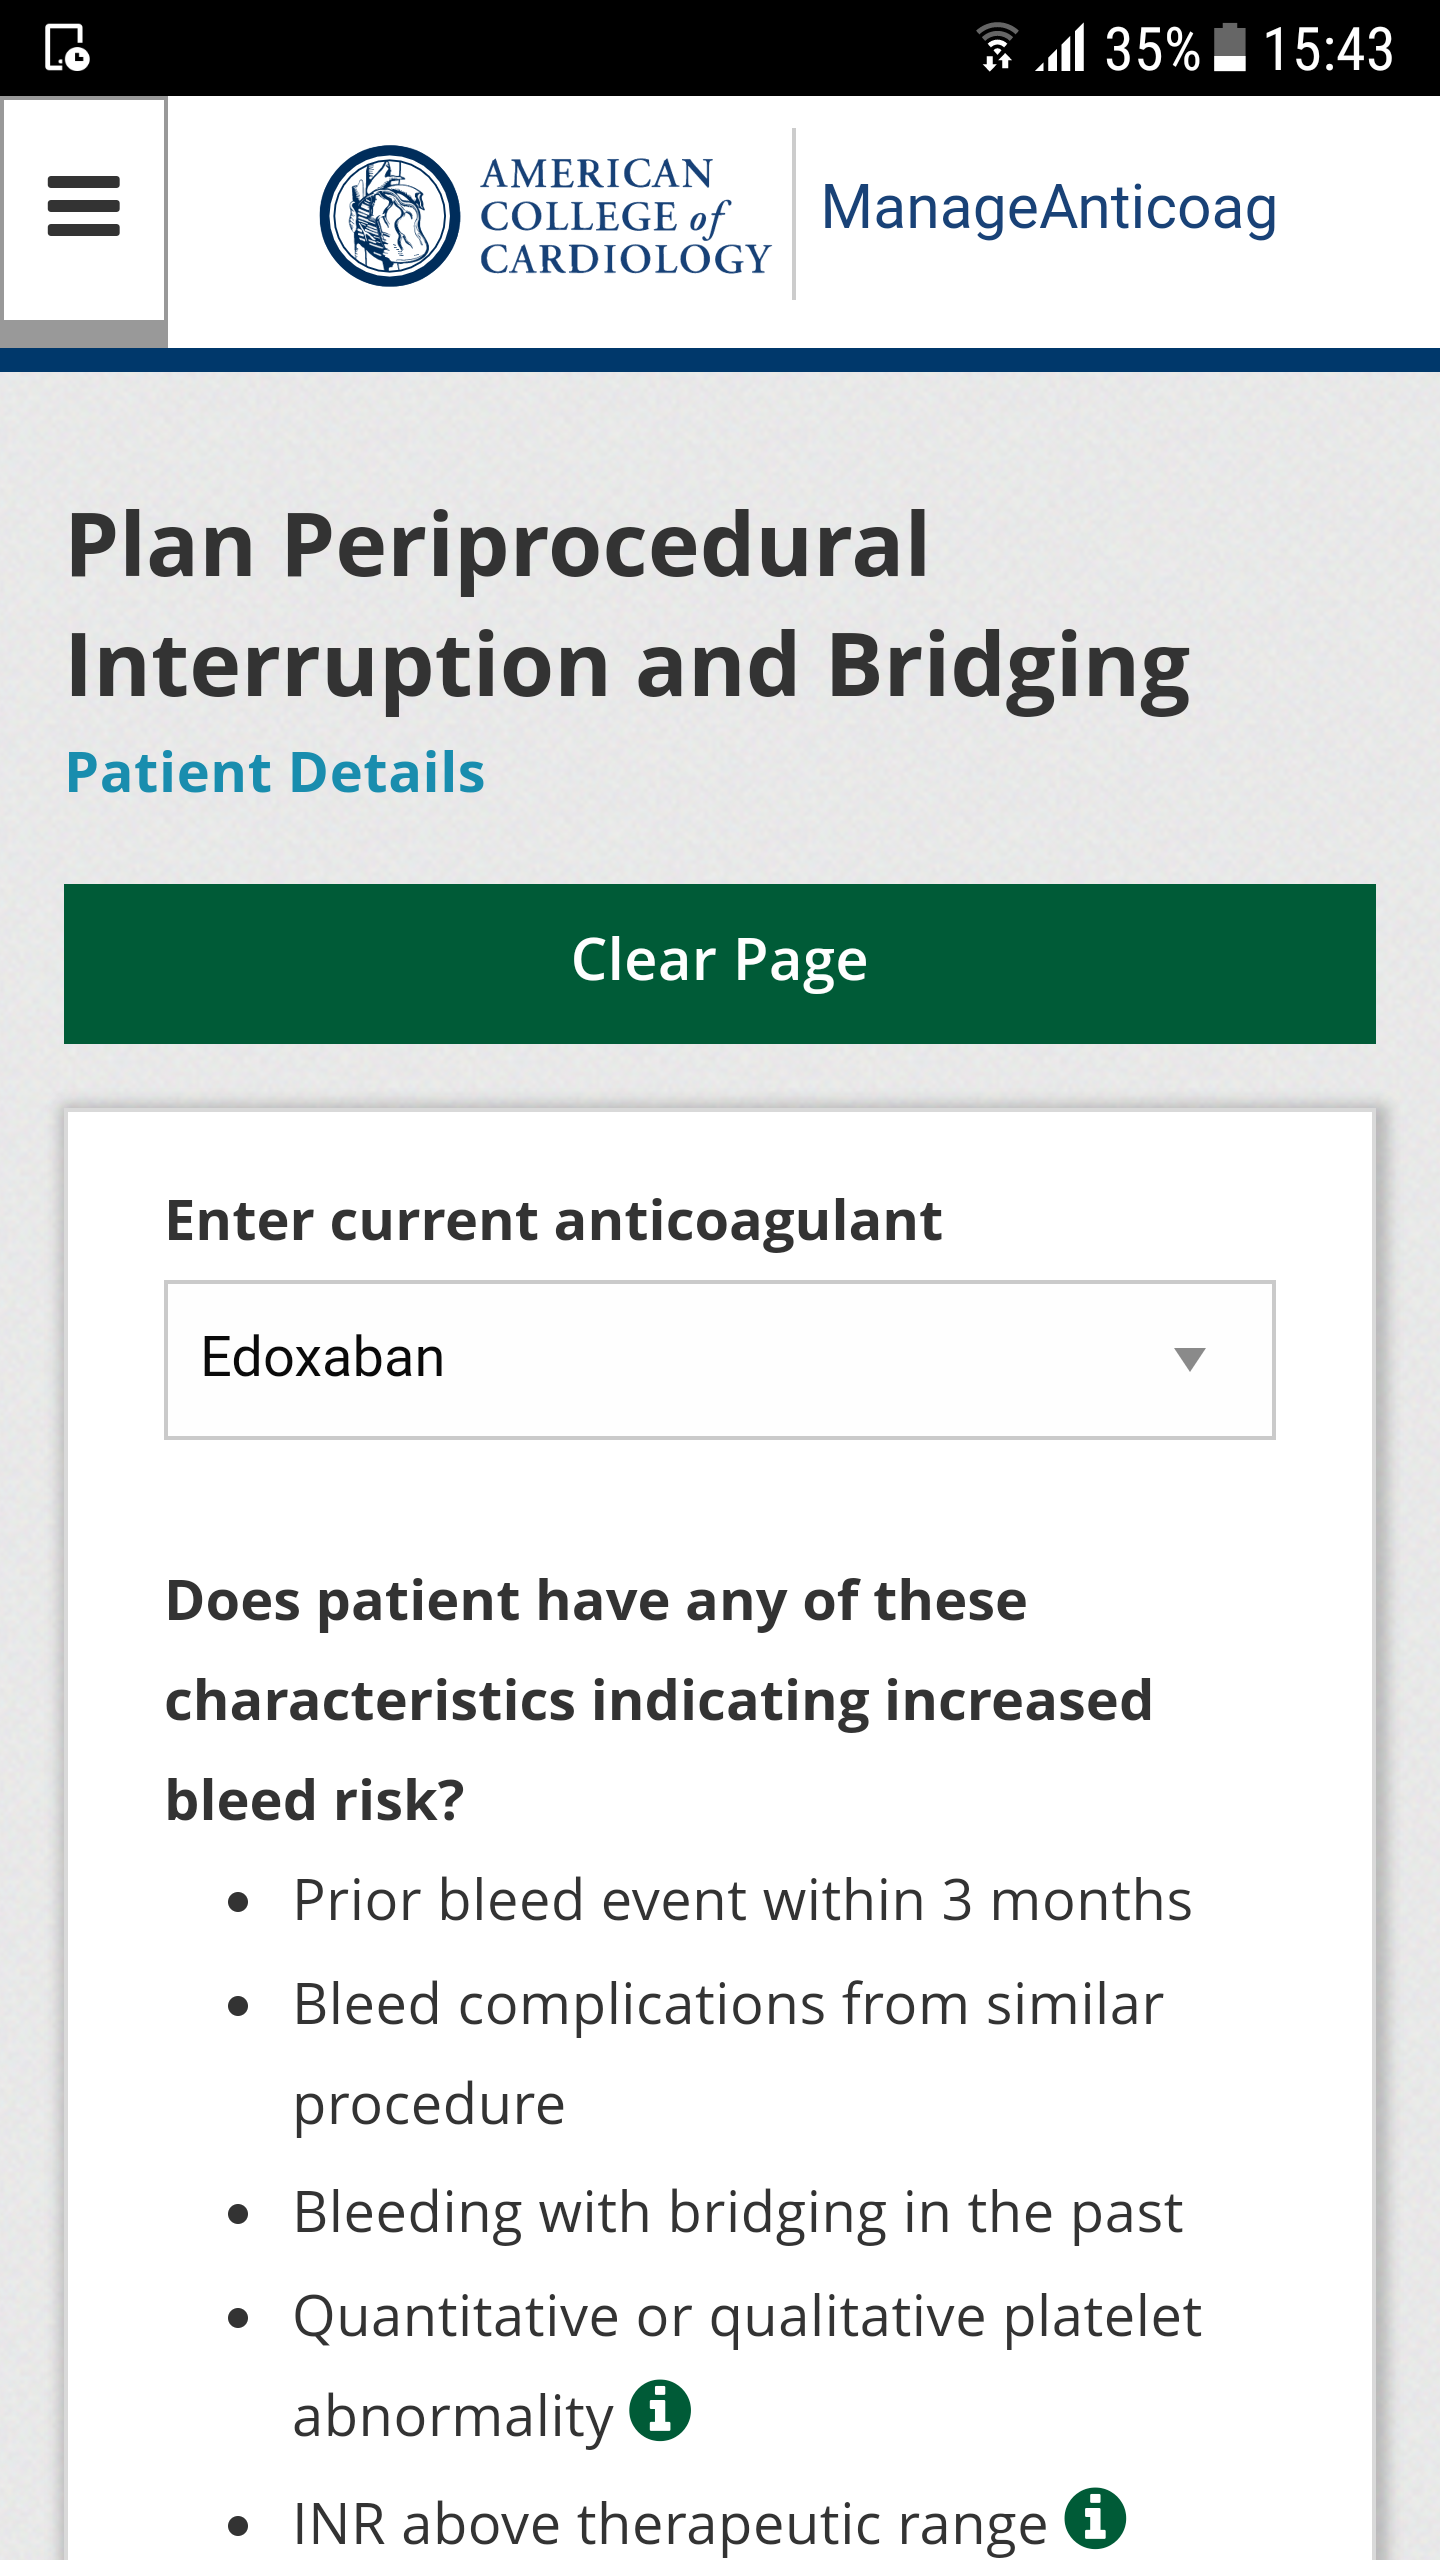
Task: Tap the battery indicator icon
Action: 1230,48
